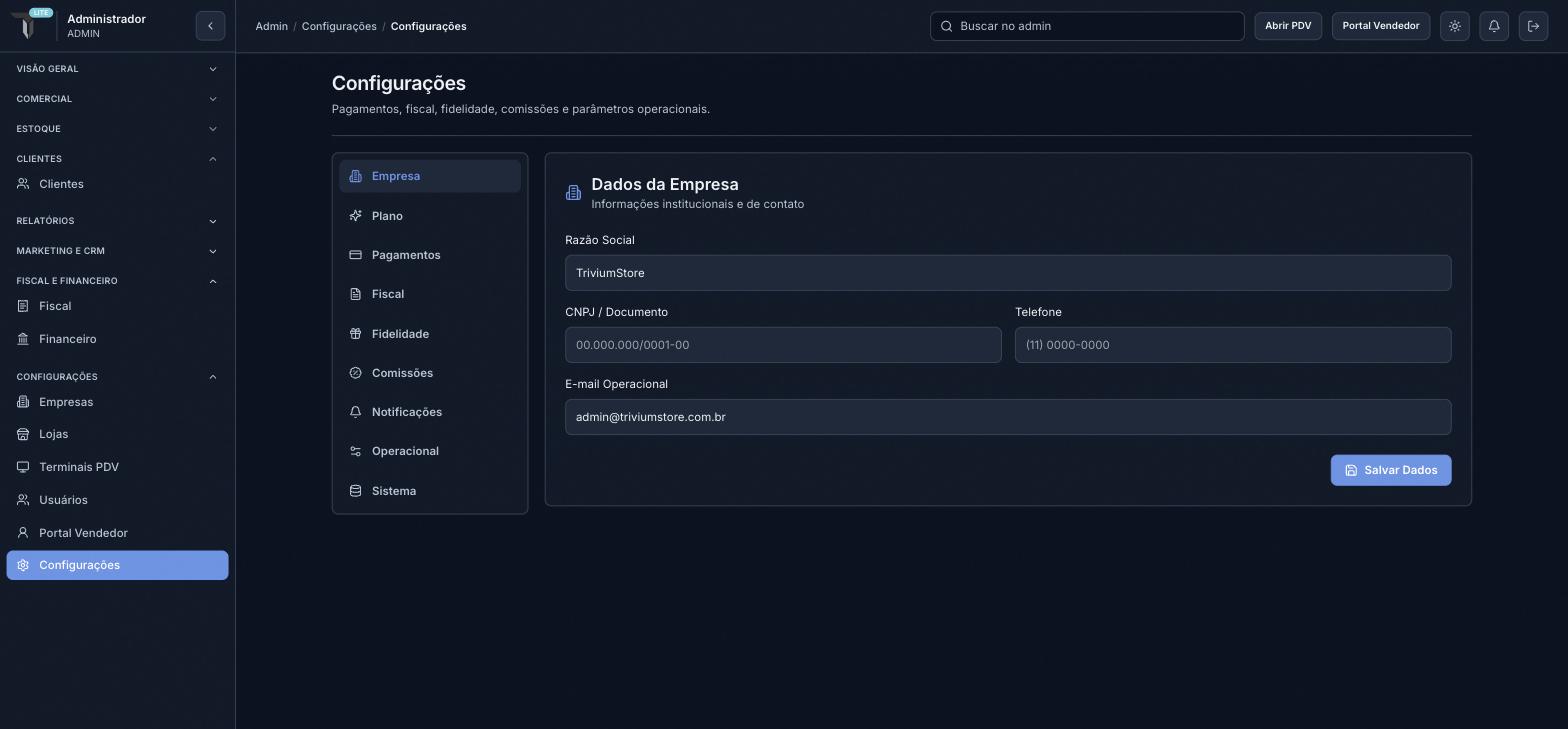Collapse the Fiscal e Financeiro section

[x=117, y=281]
